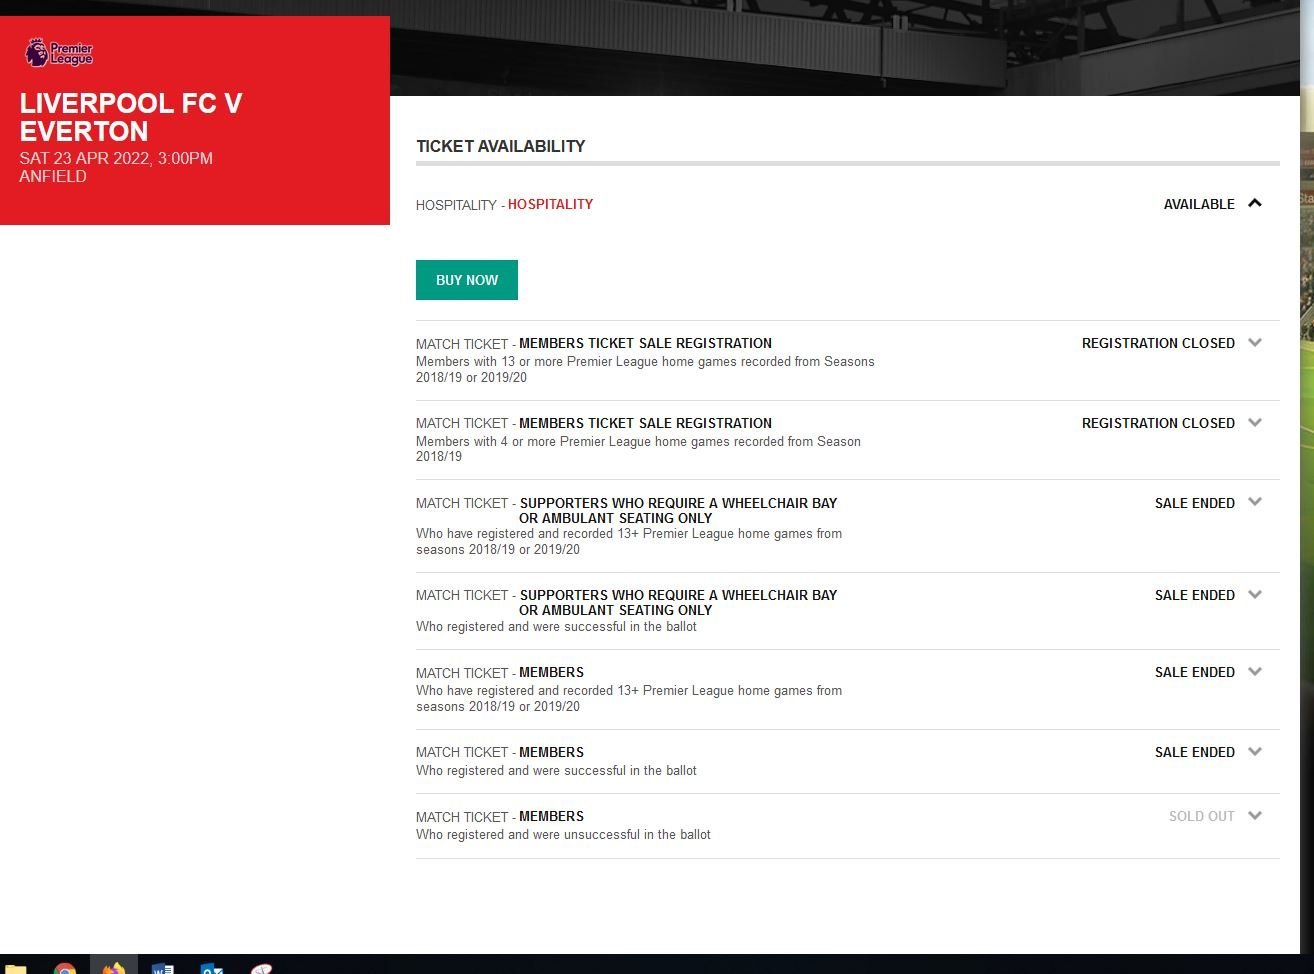Screen dimensions: 1314x974
Task: Open File Explorer from the taskbar
Action: (16, 968)
